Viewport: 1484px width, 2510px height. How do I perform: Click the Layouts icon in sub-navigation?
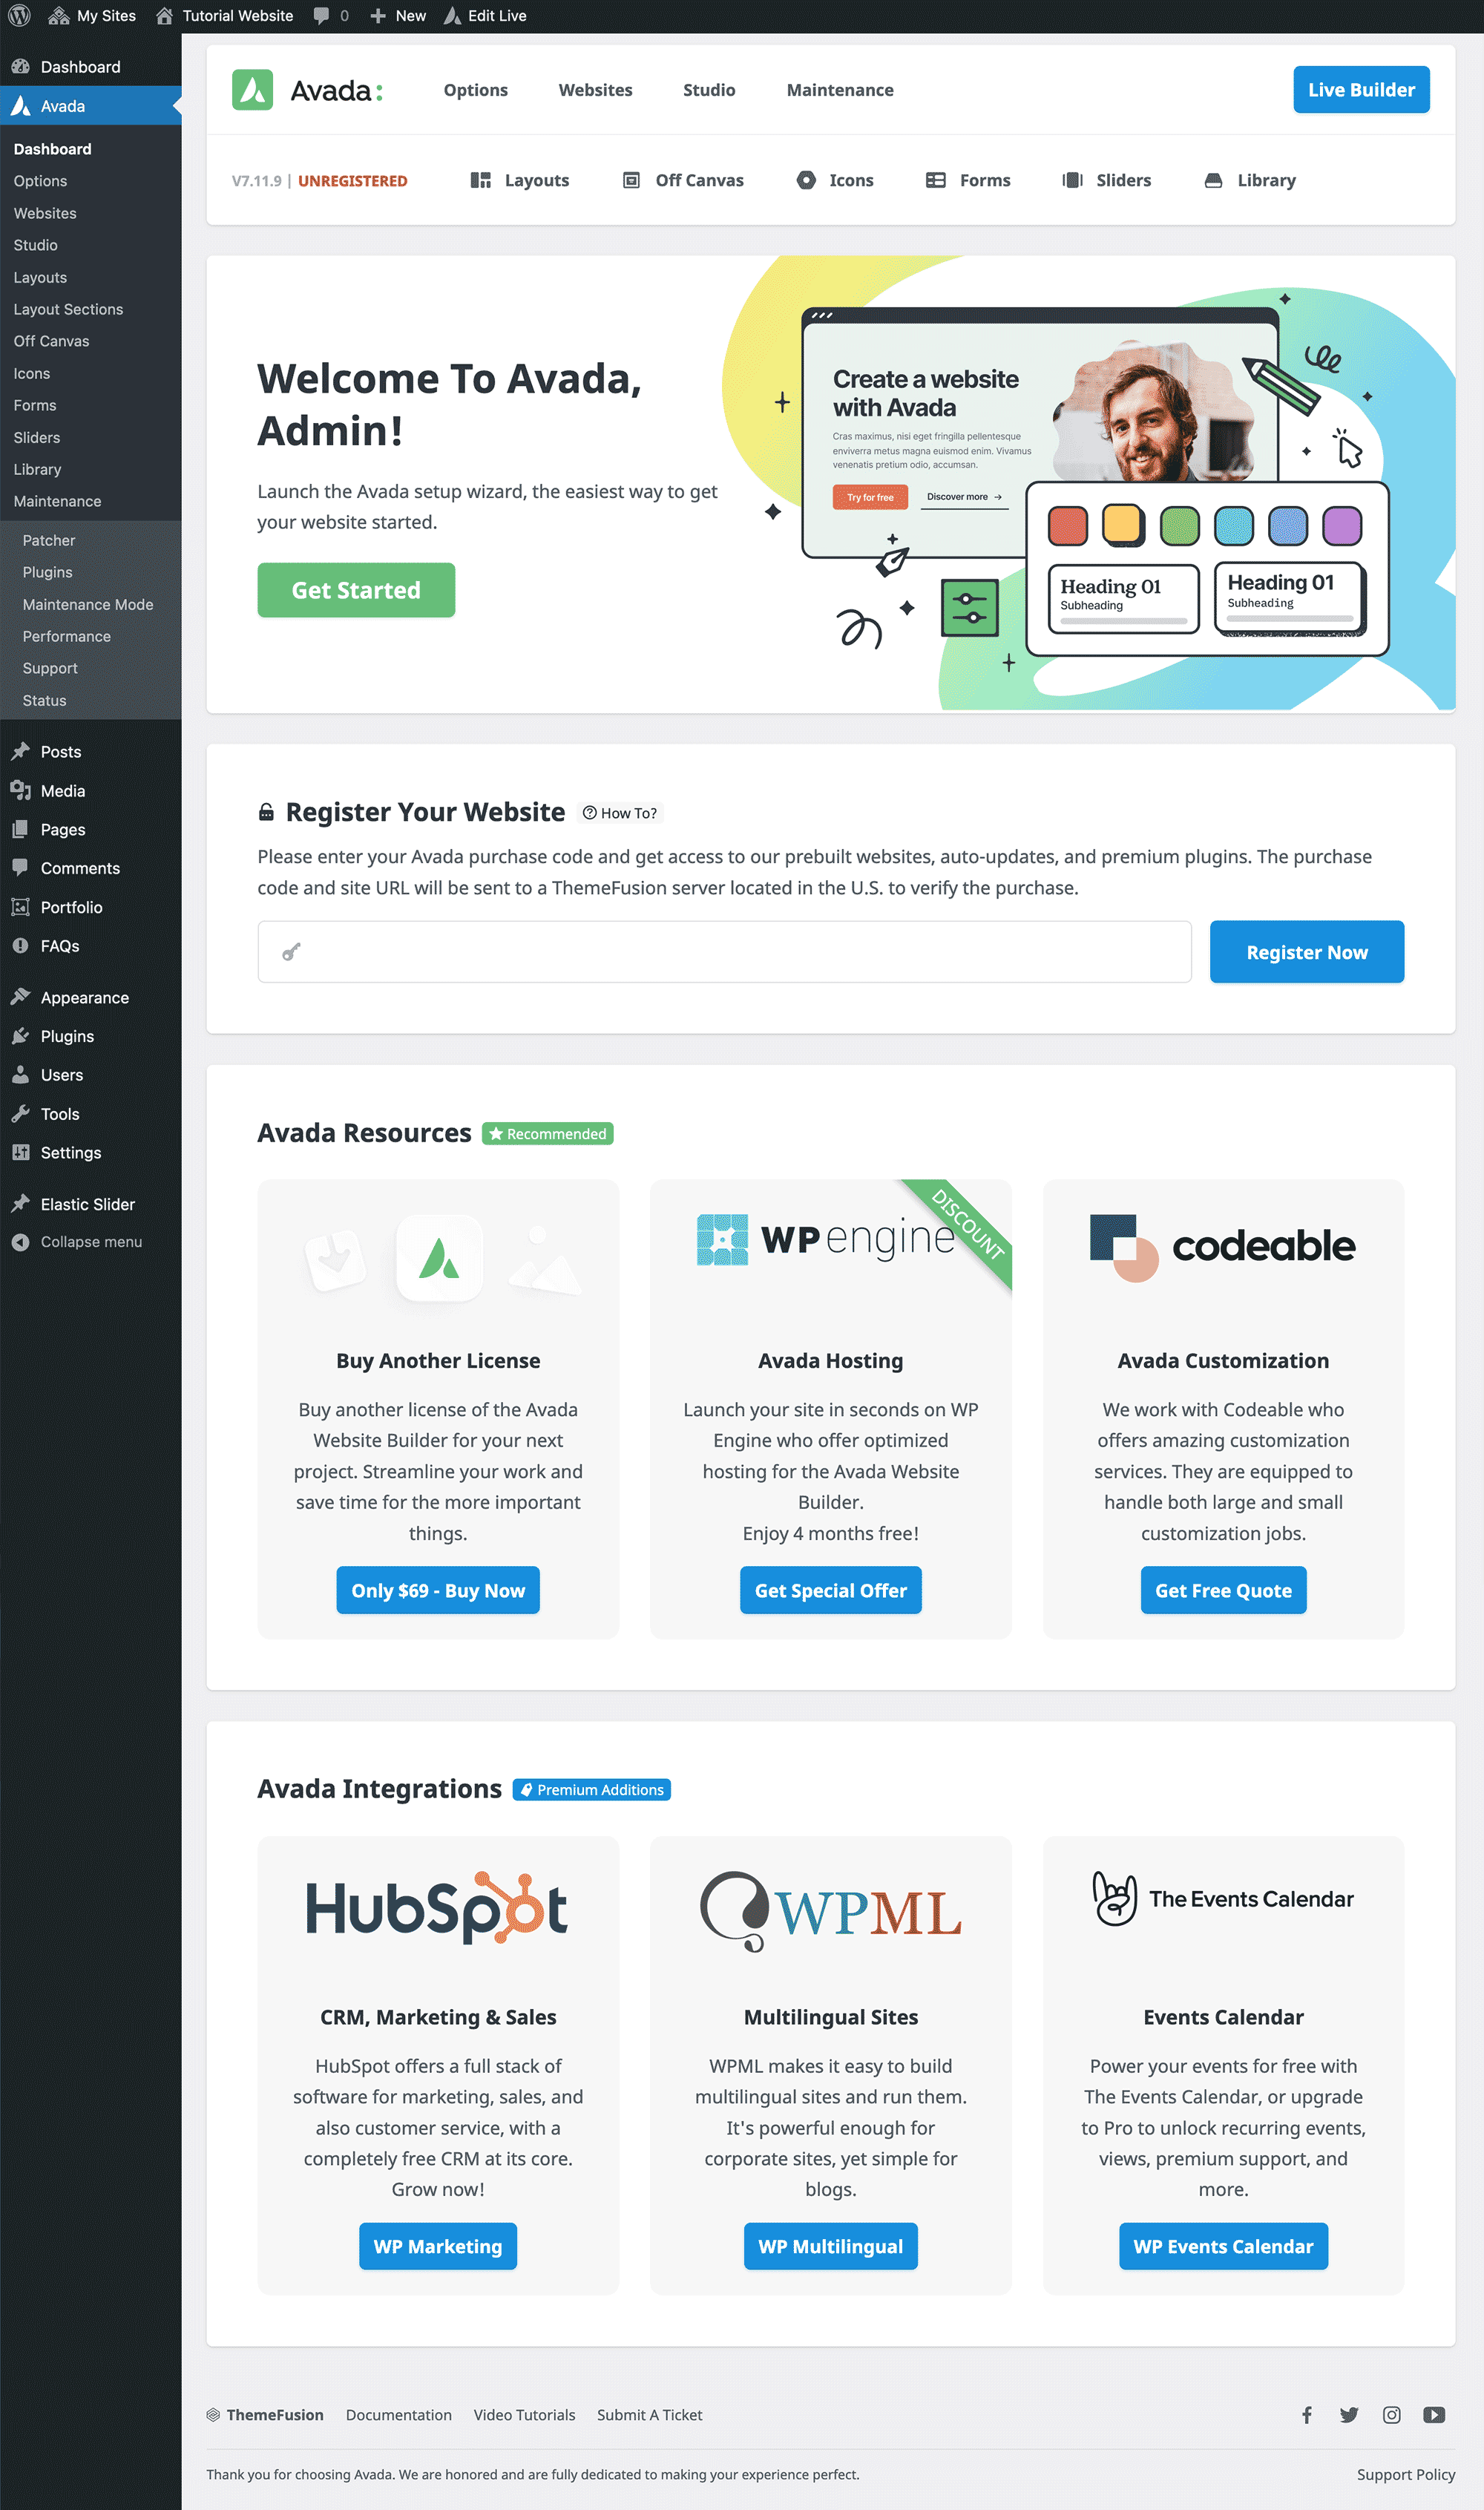click(481, 180)
